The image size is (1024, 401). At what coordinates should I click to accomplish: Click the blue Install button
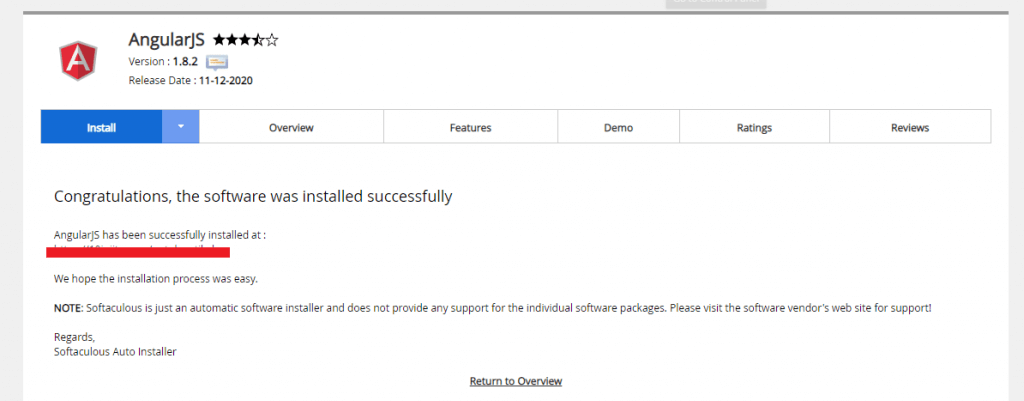tap(101, 127)
